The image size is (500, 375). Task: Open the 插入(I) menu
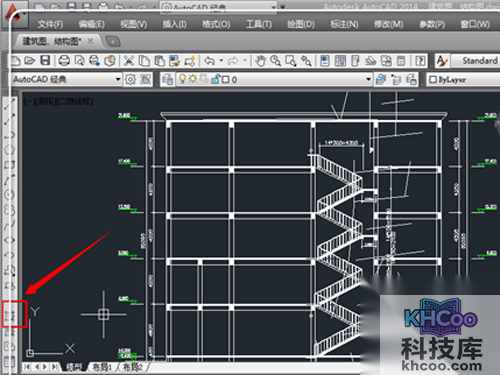(x=175, y=24)
